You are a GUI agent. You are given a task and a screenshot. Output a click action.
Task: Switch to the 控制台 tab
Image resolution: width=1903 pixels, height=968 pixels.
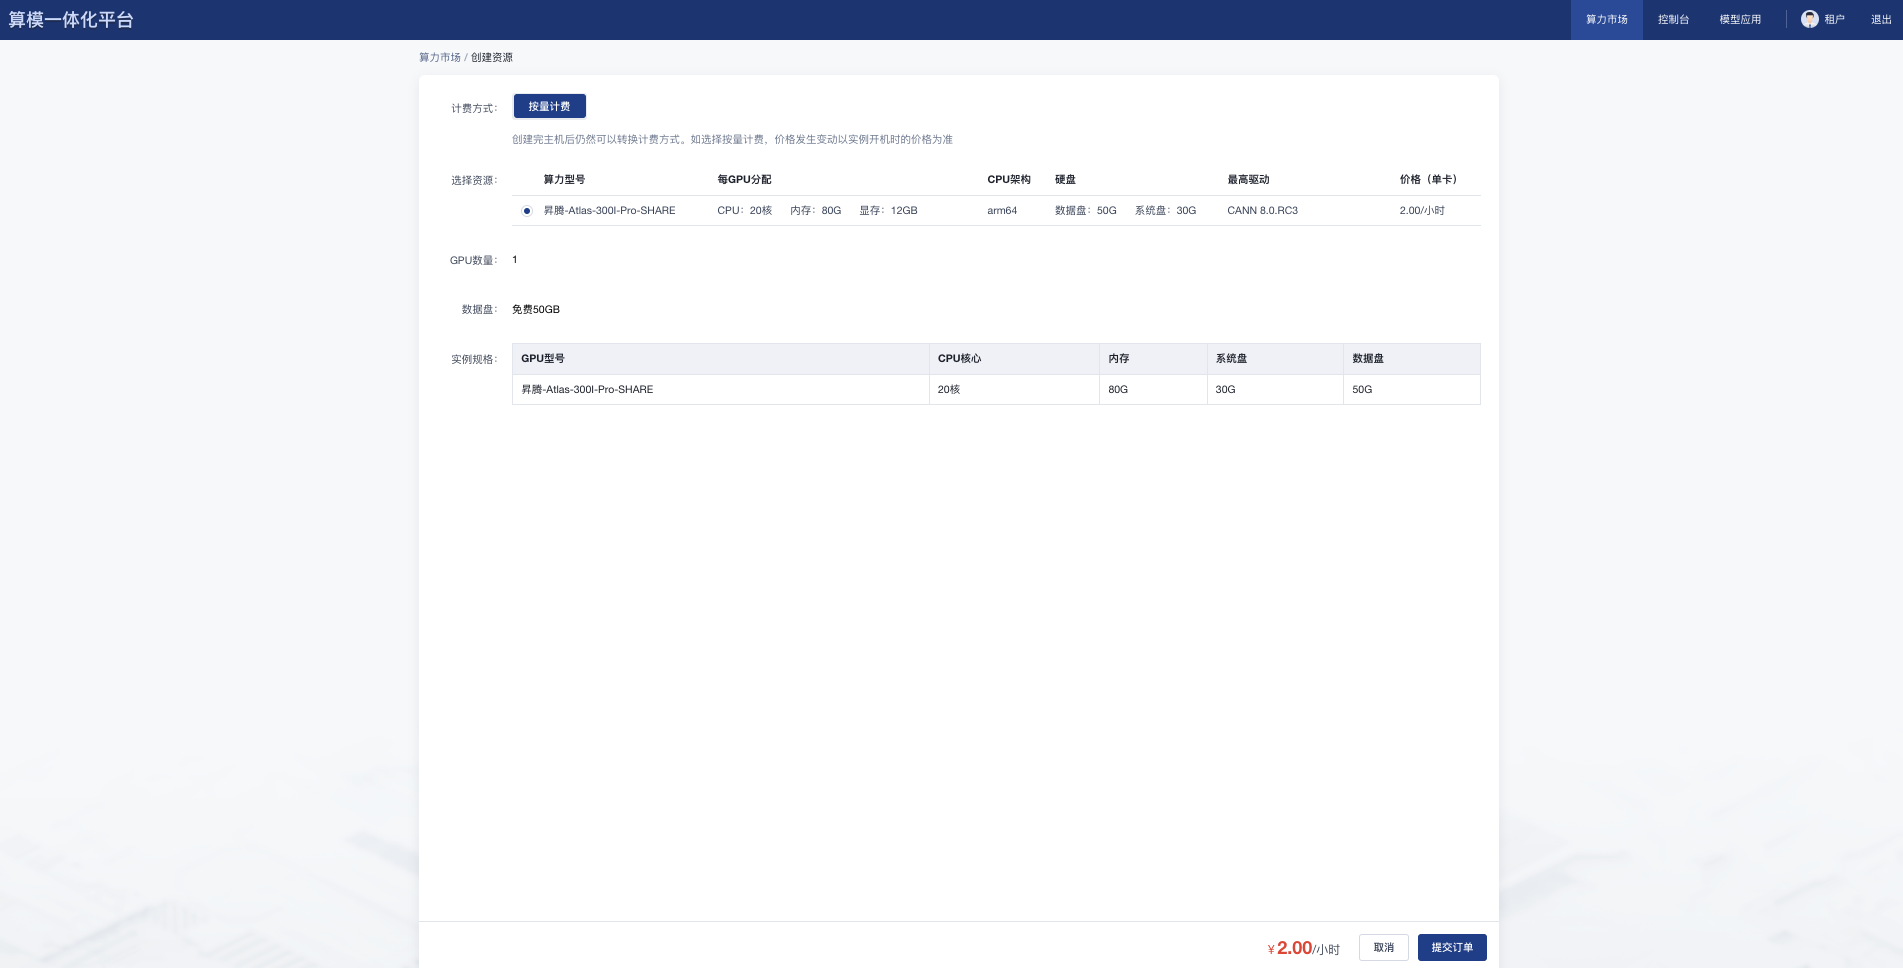point(1673,19)
